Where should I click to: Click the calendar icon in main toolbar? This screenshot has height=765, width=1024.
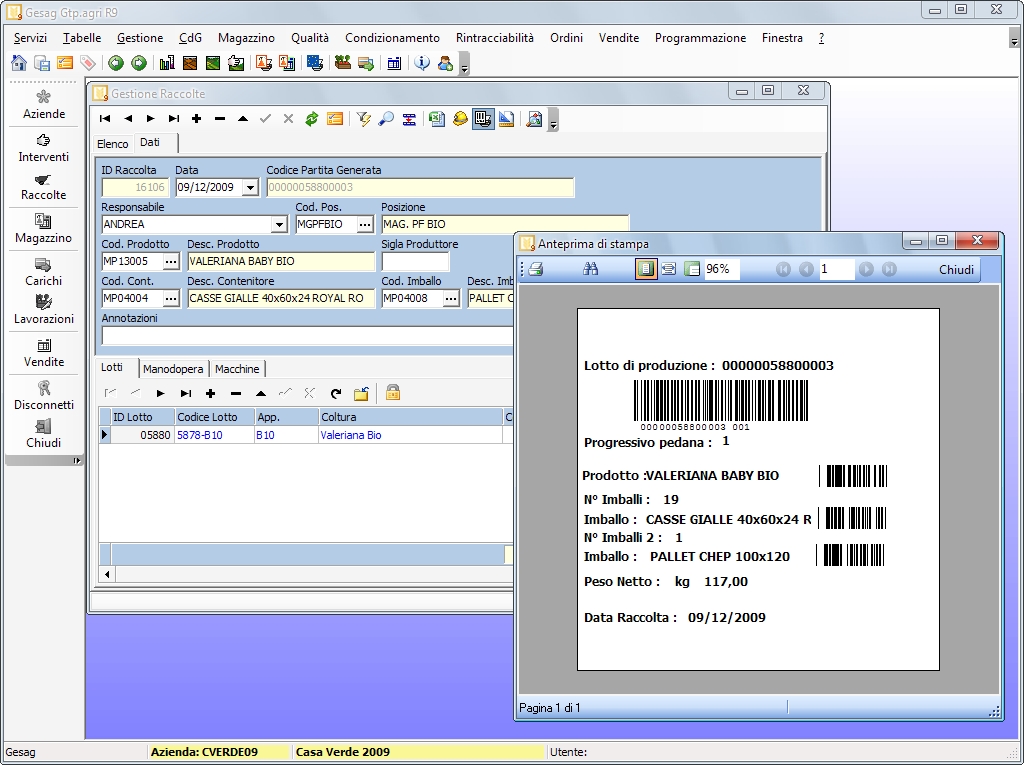click(394, 63)
